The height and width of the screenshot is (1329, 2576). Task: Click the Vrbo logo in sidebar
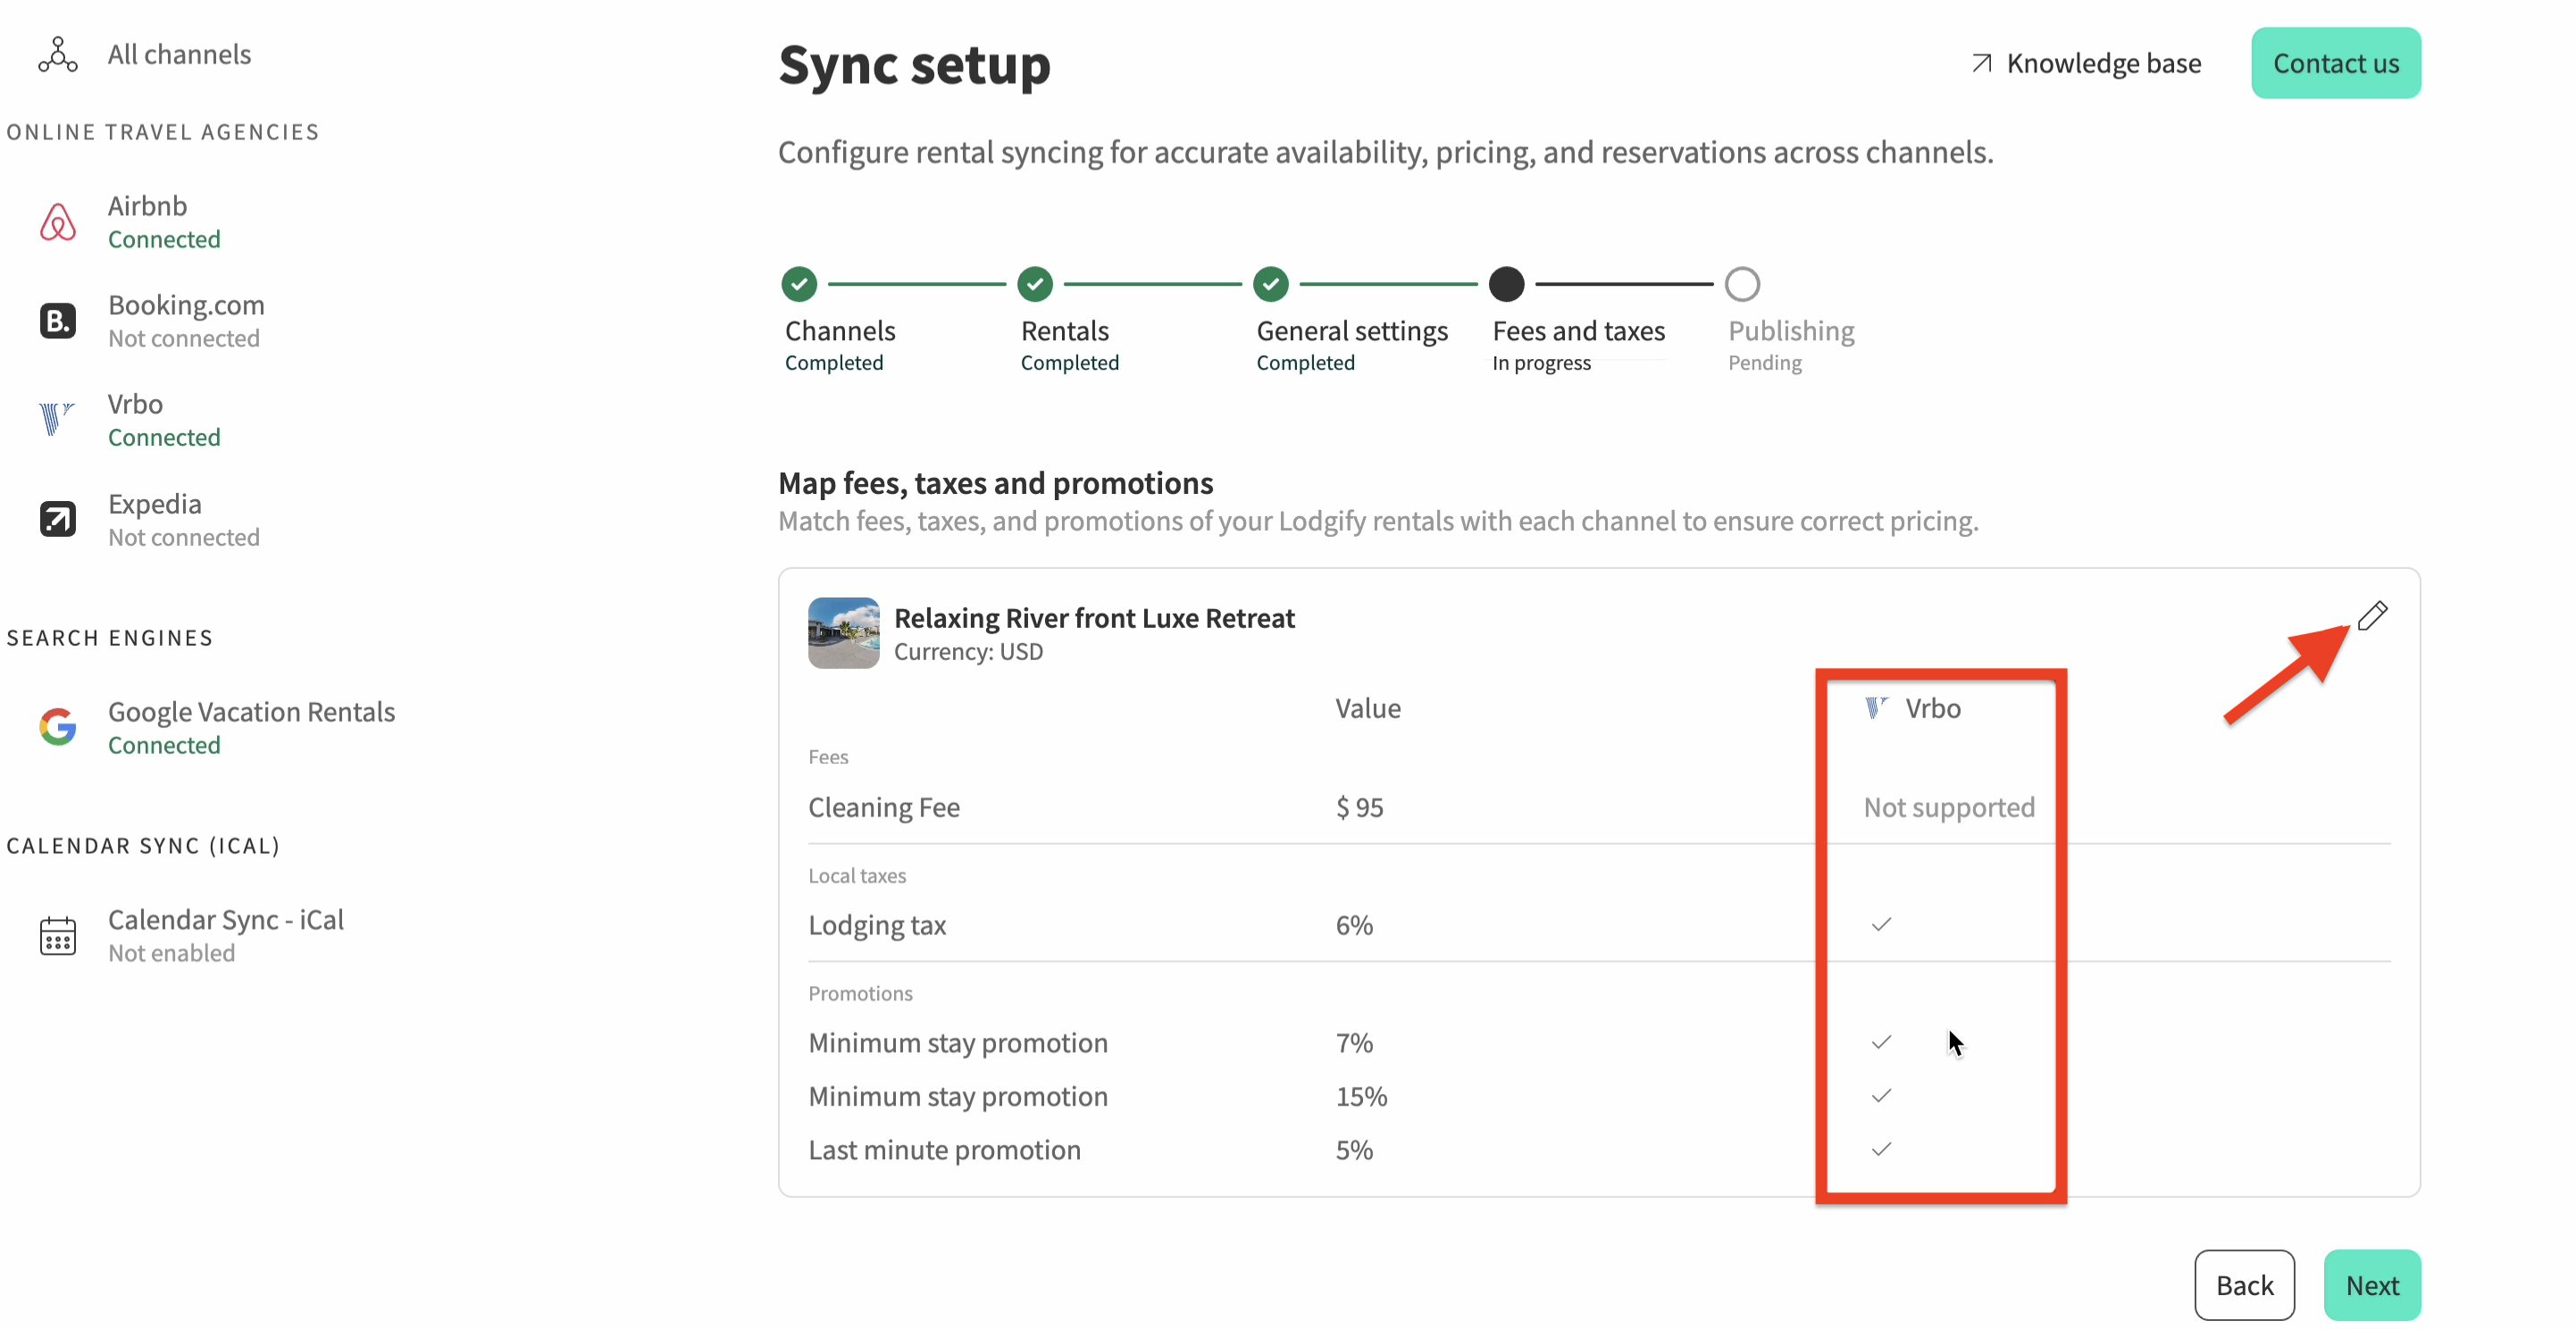56,418
